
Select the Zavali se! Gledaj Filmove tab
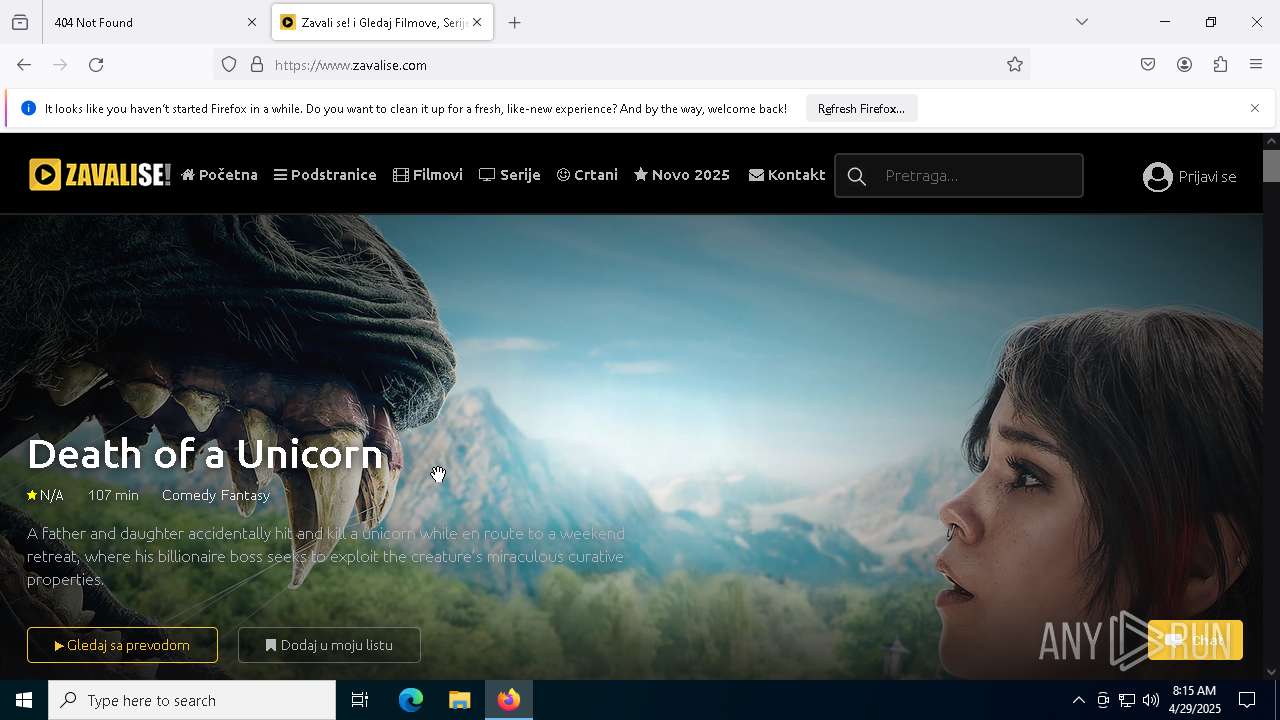coord(381,22)
